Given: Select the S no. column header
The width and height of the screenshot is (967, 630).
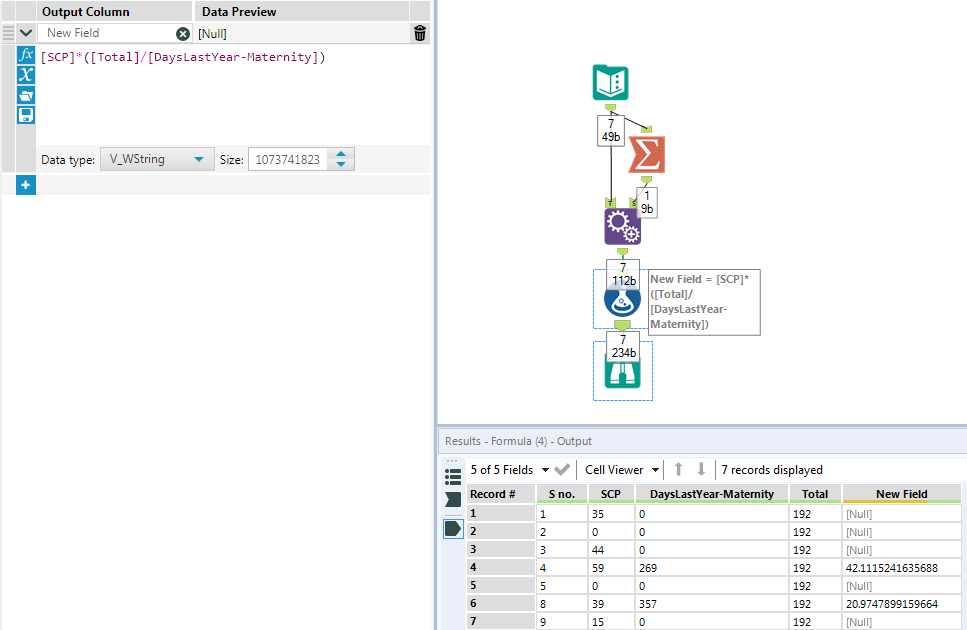Looking at the screenshot, I should point(562,494).
